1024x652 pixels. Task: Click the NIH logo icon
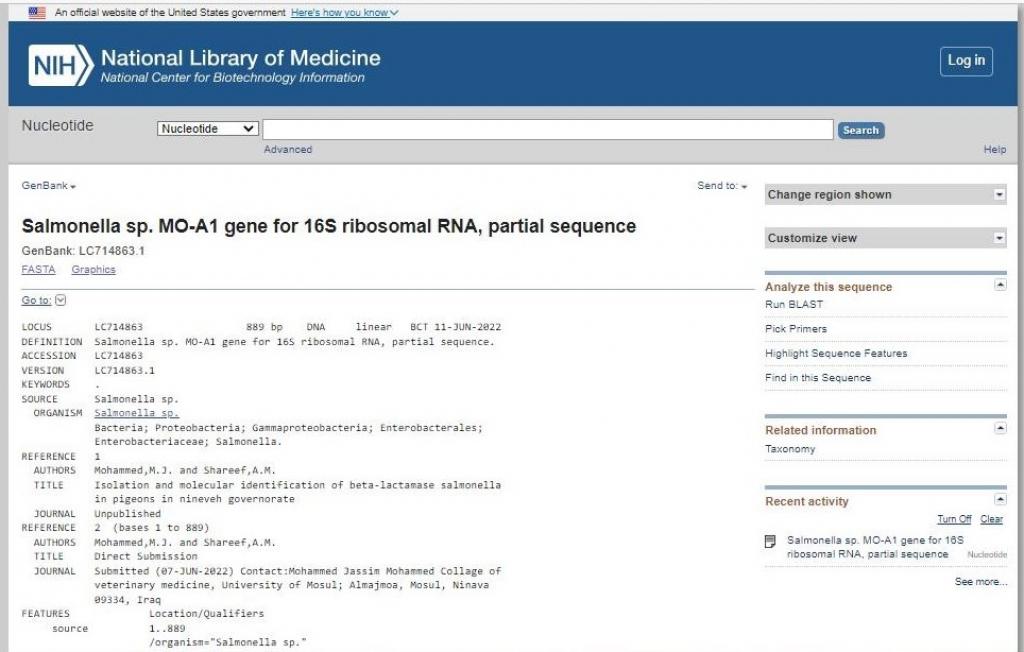tap(61, 65)
